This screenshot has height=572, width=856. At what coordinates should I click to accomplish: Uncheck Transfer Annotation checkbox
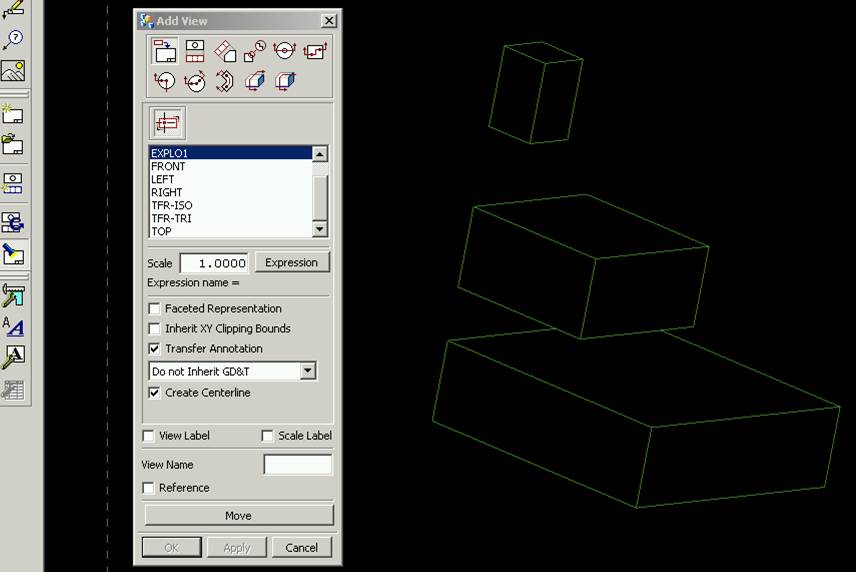point(154,349)
